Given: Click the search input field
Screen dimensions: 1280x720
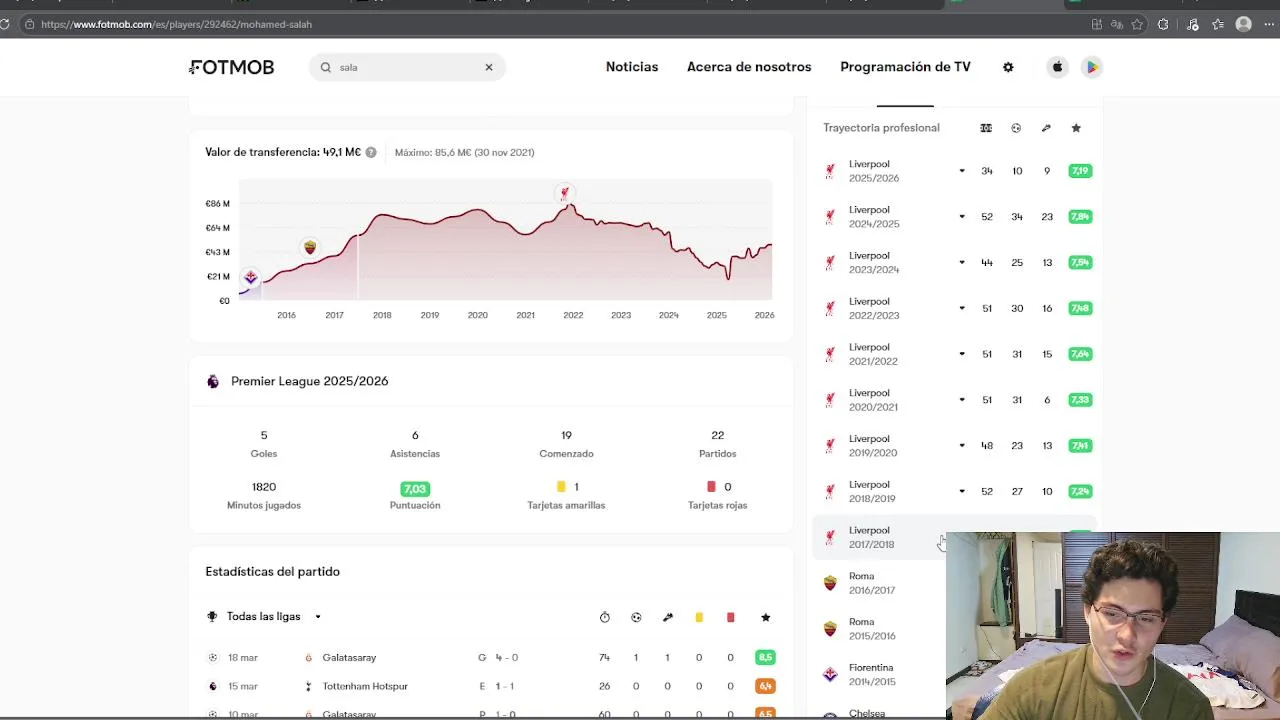Looking at the screenshot, I should point(407,67).
